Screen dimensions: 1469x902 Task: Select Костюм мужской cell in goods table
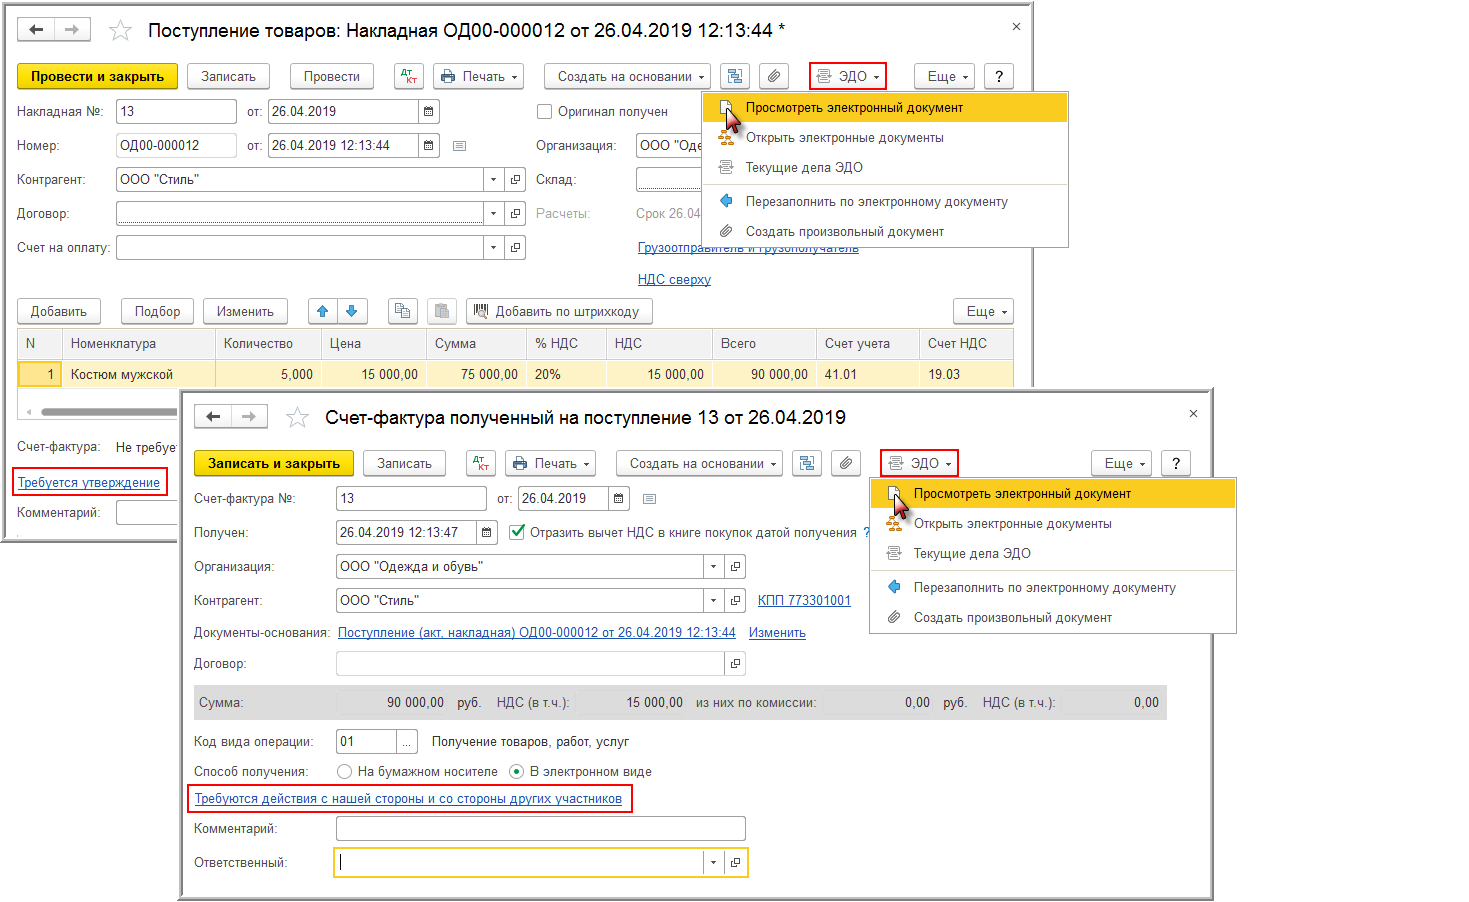(139, 374)
